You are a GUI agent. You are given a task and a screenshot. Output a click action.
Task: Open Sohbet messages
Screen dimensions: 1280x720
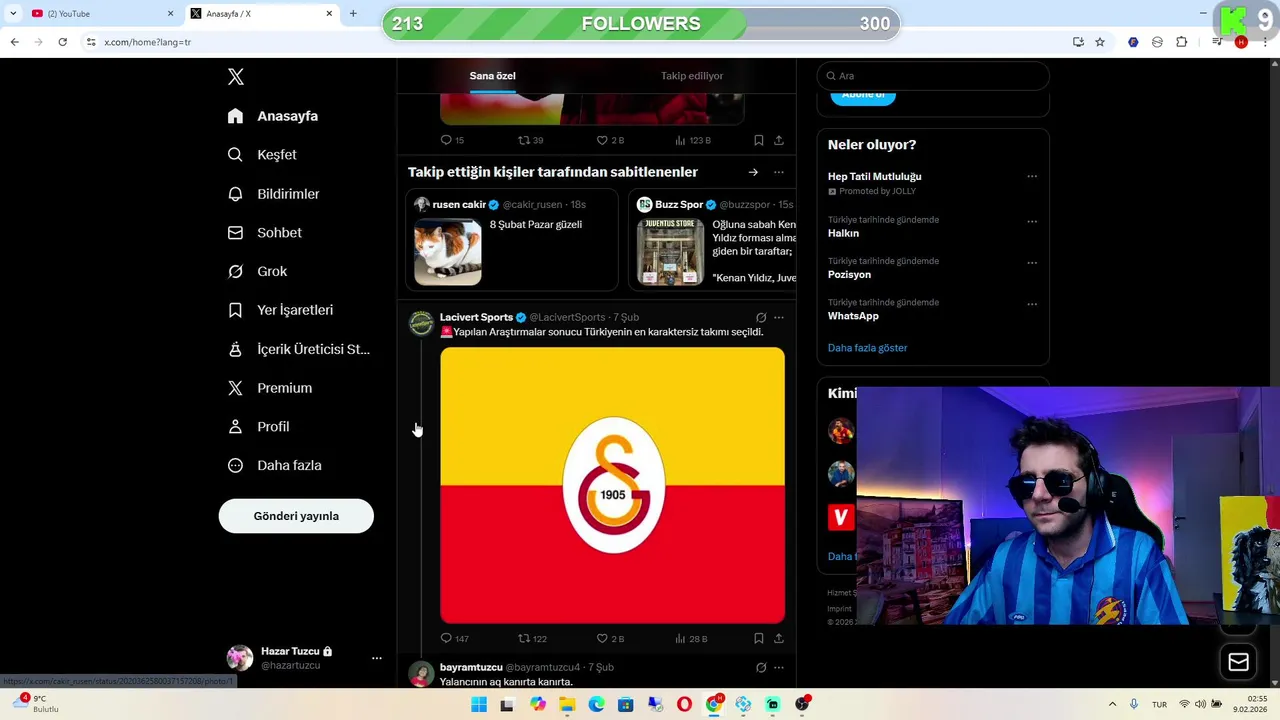[264, 233]
